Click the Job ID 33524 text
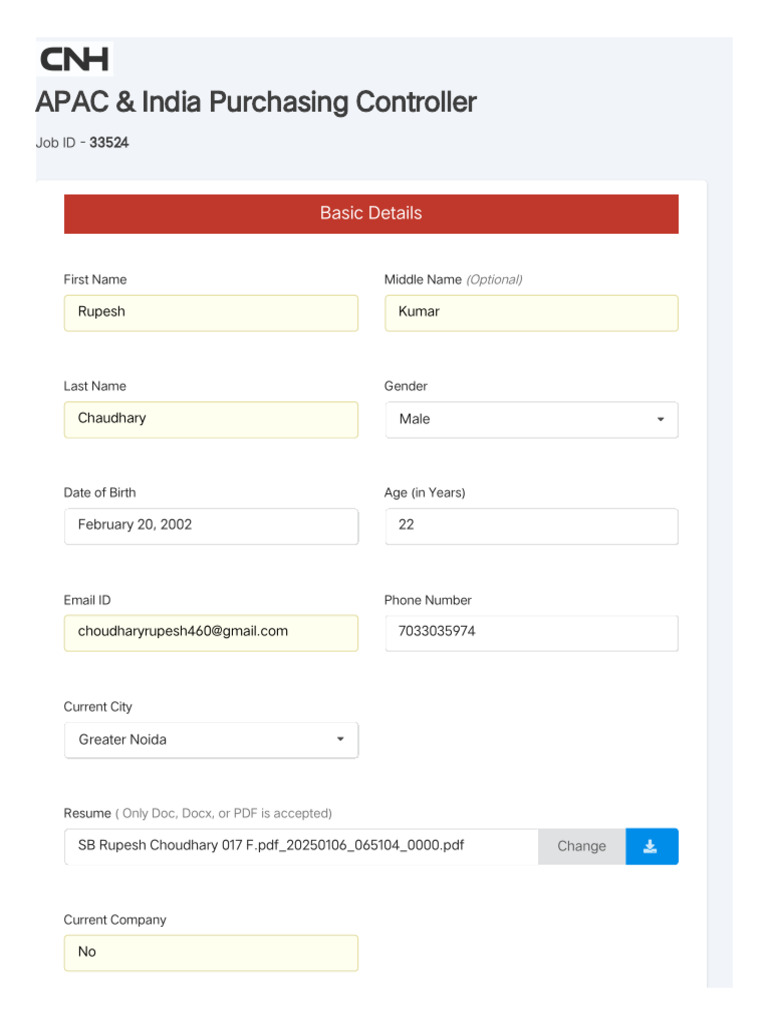The height and width of the screenshot is (1024, 768). (x=82, y=142)
